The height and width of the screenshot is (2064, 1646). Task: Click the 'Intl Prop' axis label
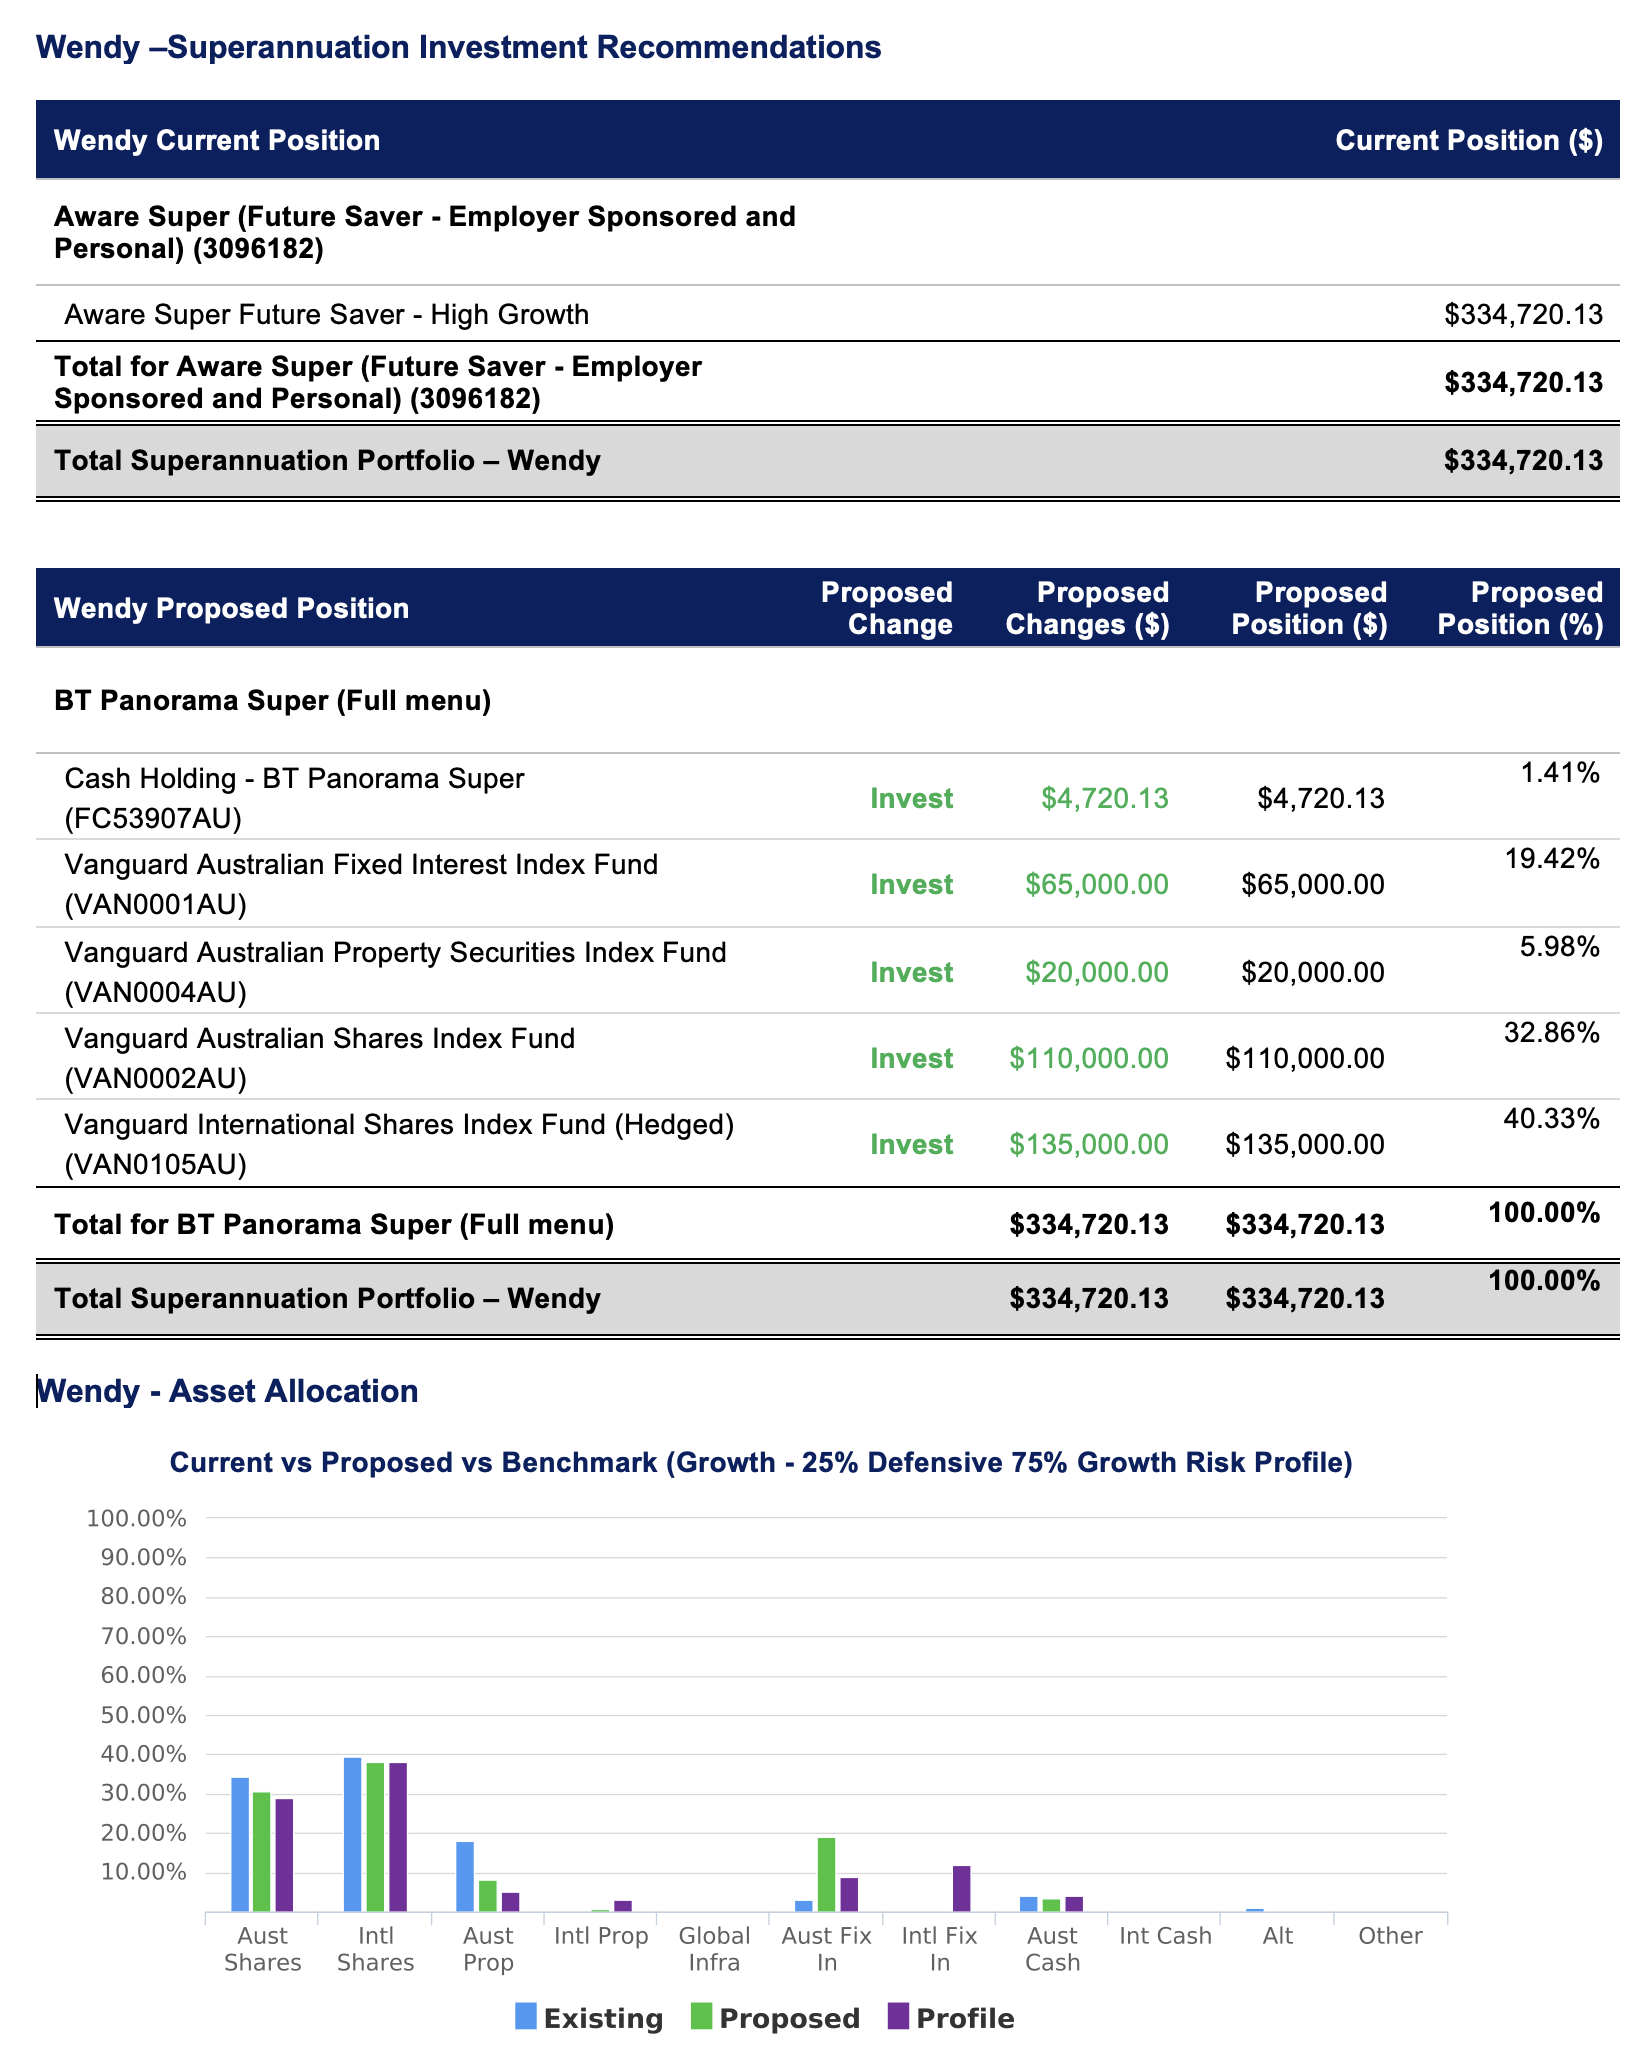point(601,1936)
